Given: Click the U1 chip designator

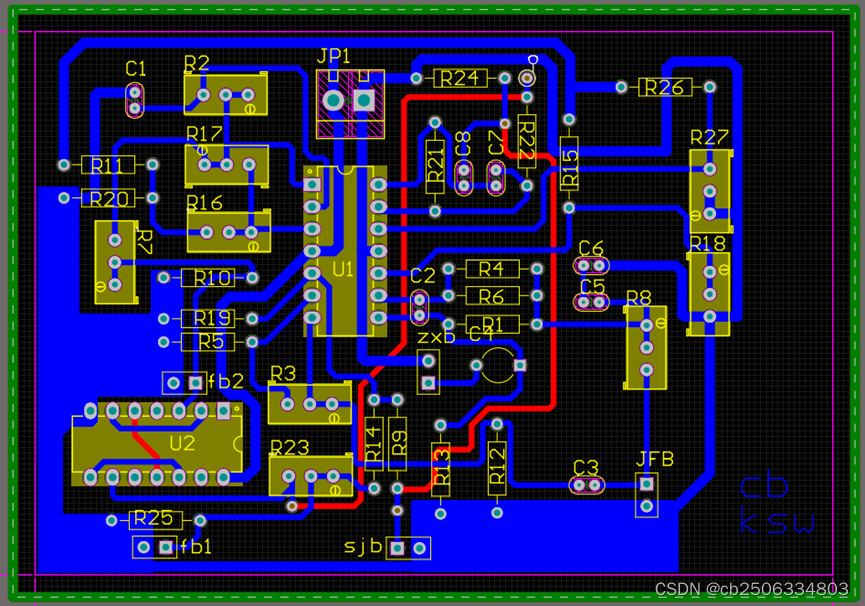Looking at the screenshot, I should tap(343, 269).
